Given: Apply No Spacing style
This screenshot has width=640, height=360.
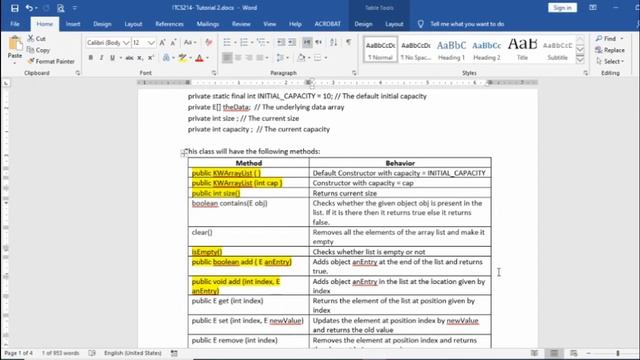Looking at the screenshot, I should coord(416,50).
